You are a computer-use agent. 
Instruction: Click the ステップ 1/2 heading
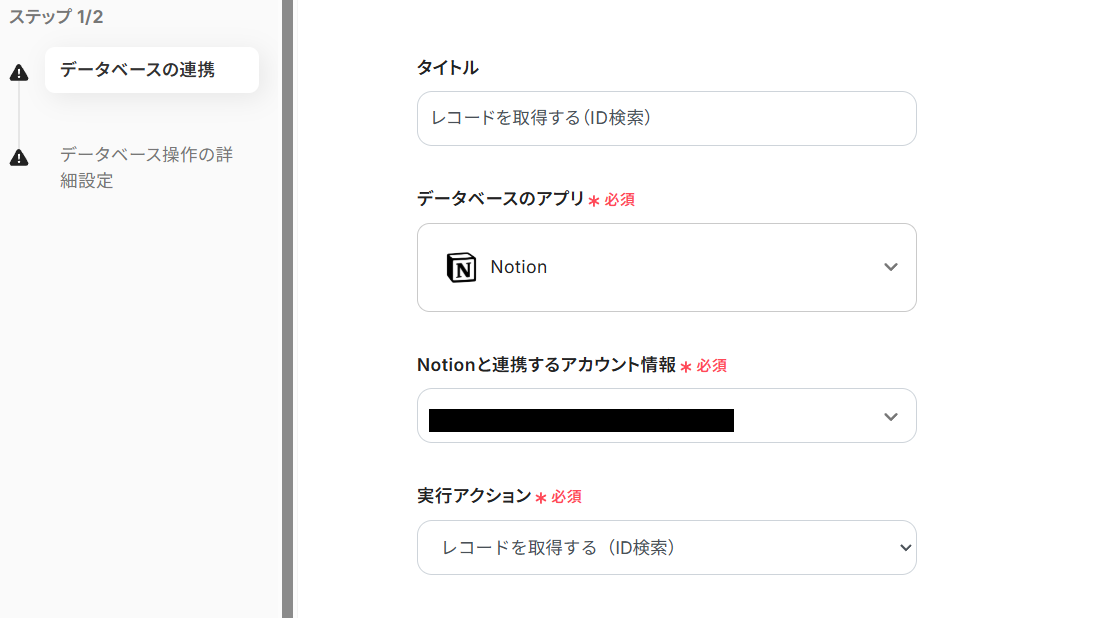pyautogui.click(x=56, y=17)
